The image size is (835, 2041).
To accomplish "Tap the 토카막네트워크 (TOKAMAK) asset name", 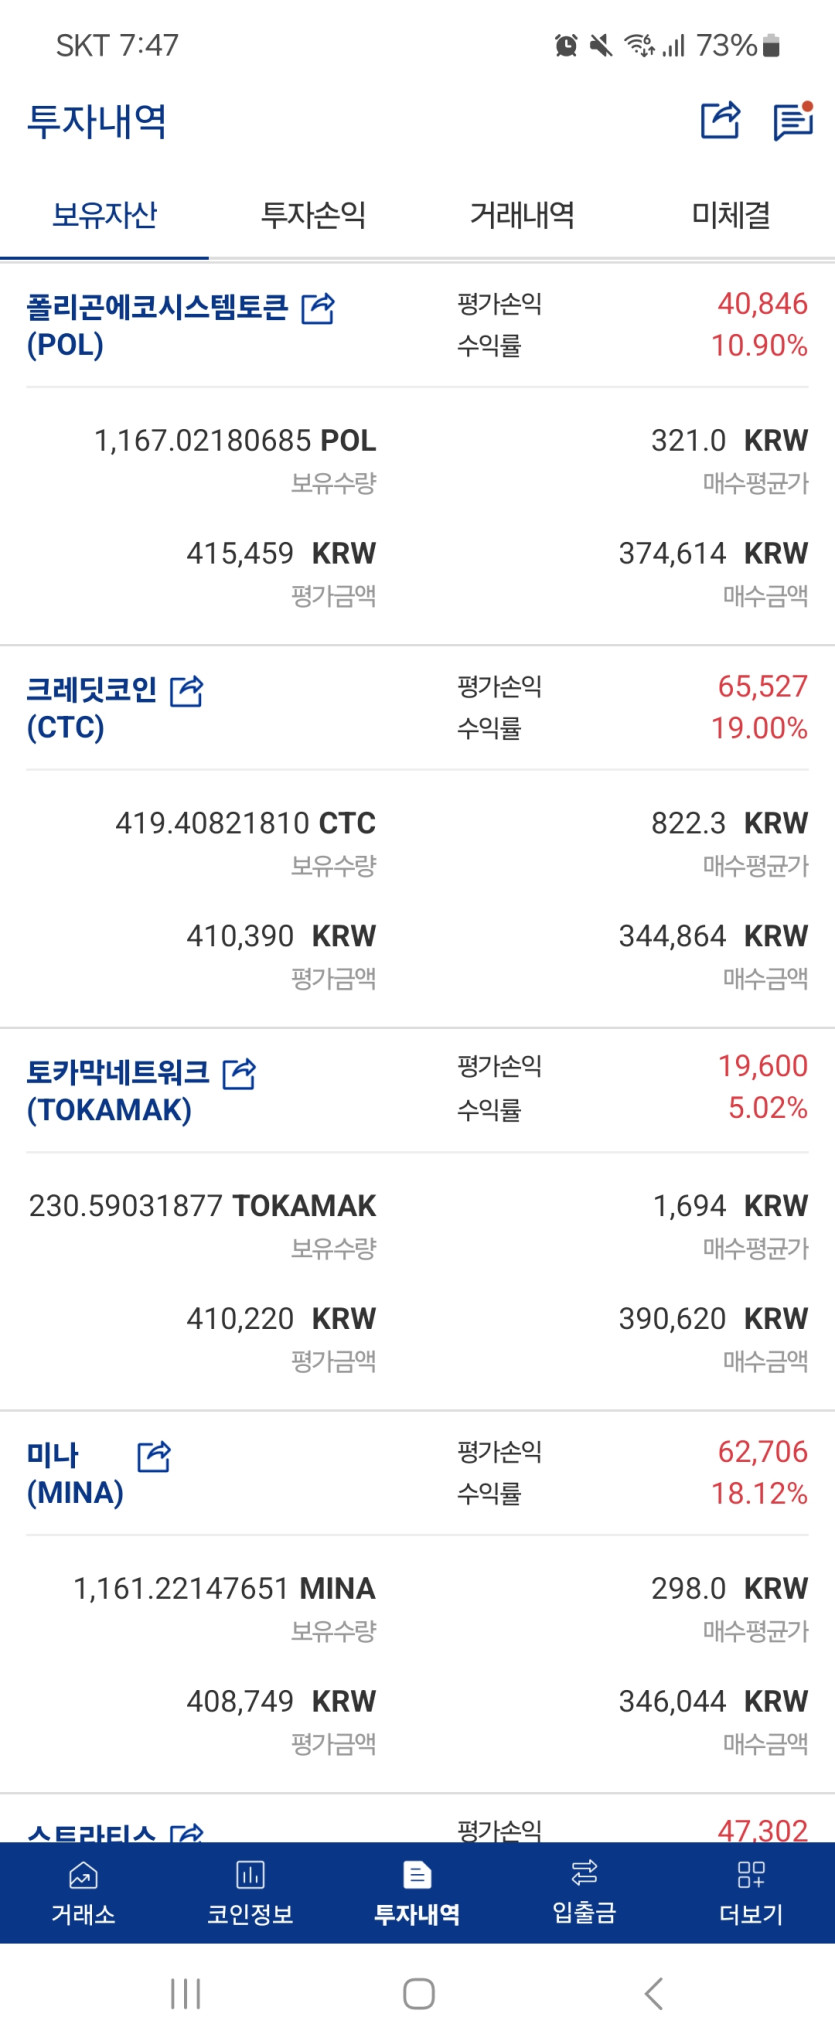I will coord(118,1091).
